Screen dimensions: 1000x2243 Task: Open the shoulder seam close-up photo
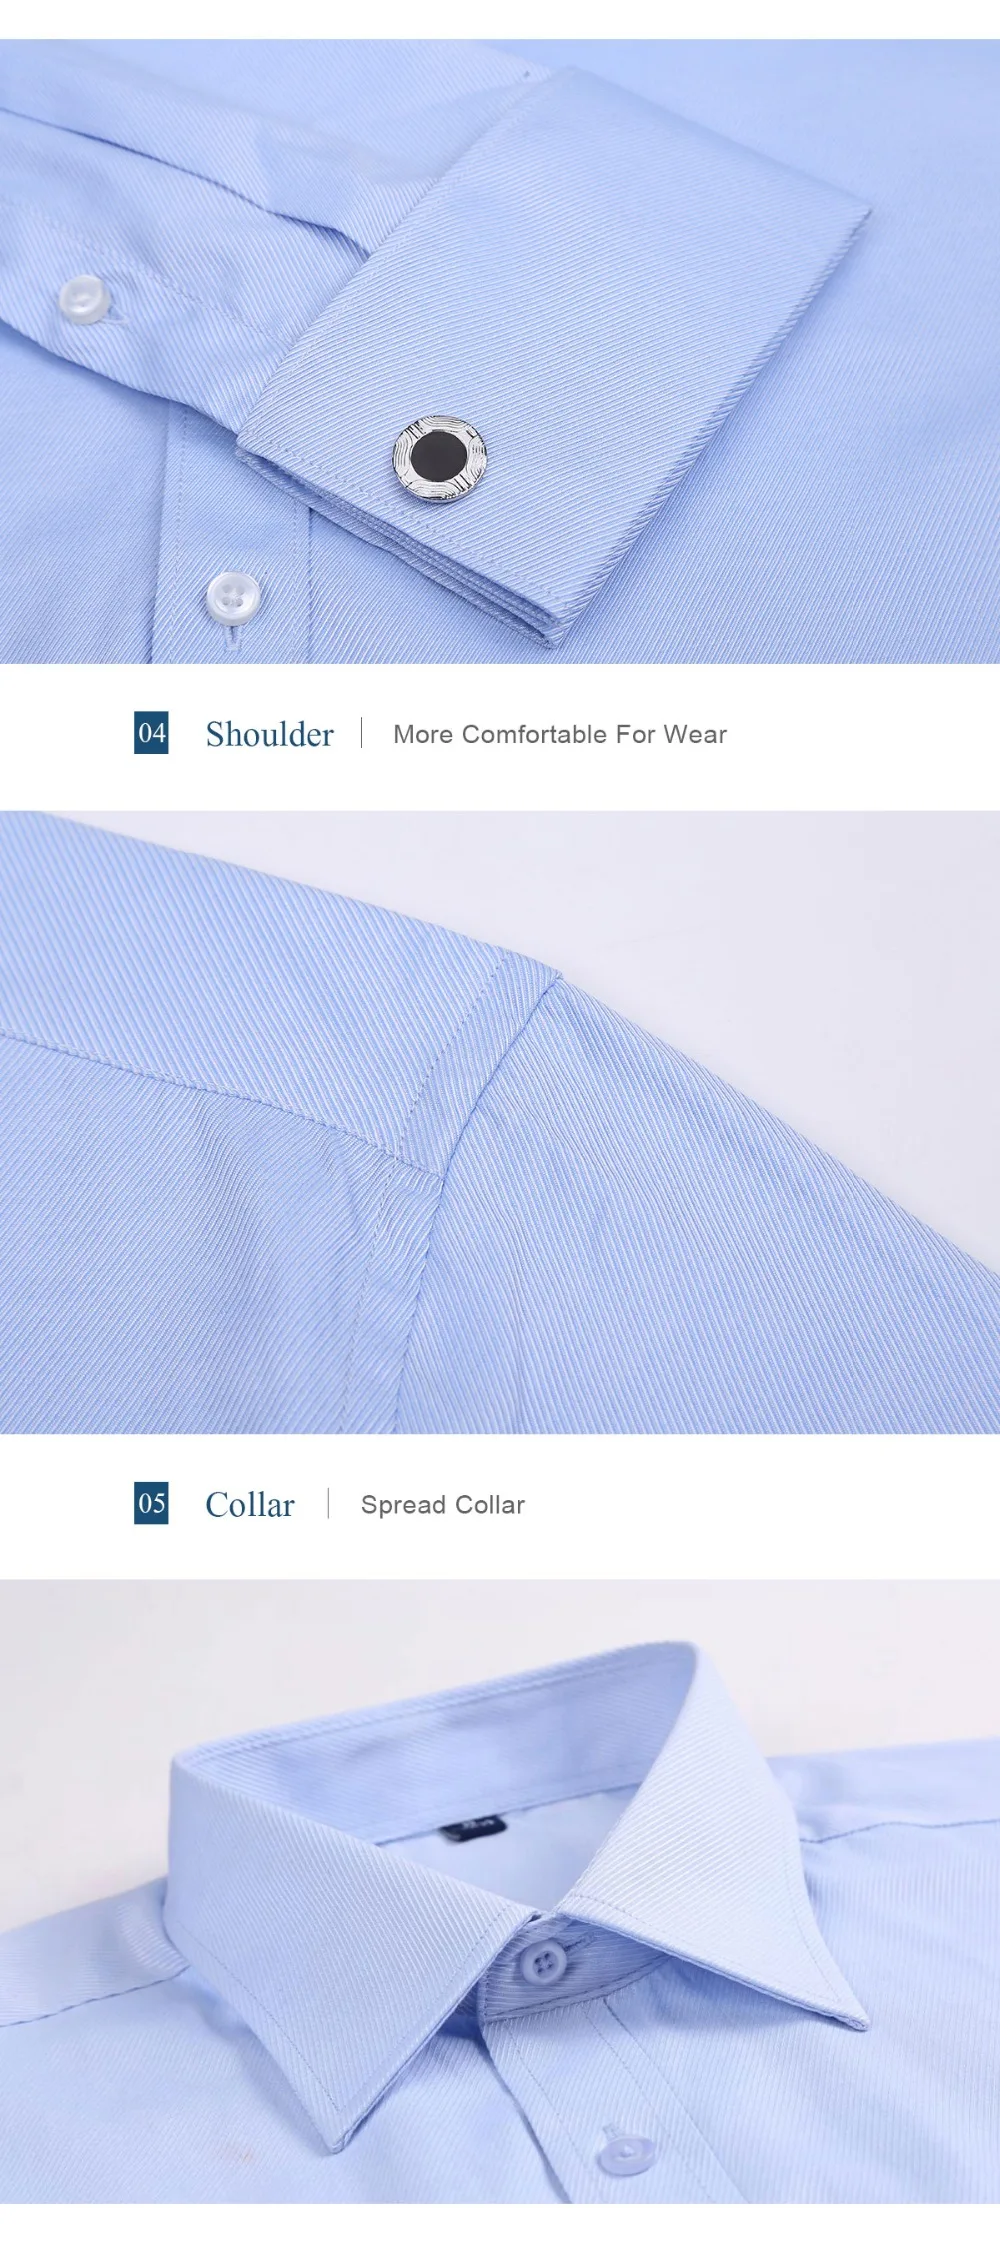tap(500, 1122)
